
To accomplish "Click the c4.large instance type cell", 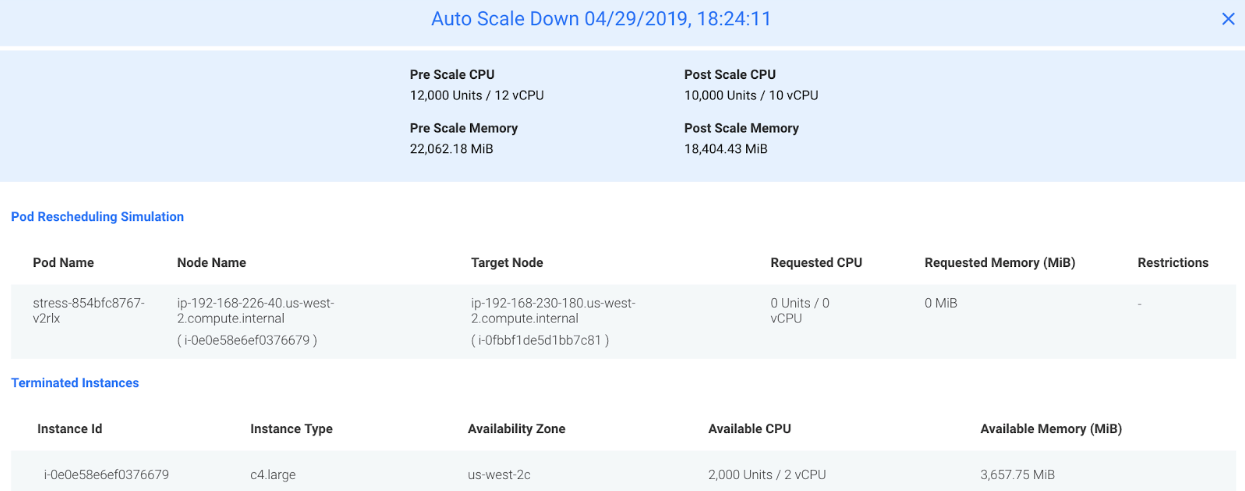I will (x=273, y=475).
